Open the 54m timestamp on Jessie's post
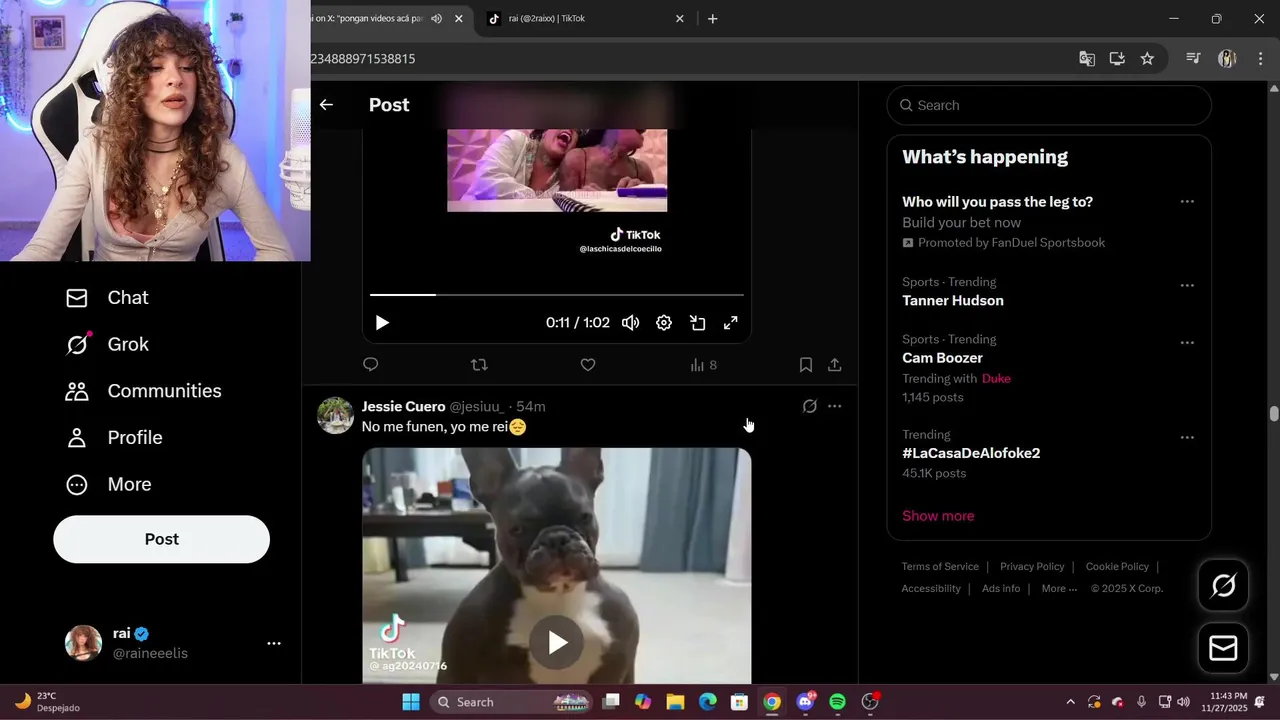The width and height of the screenshot is (1280, 720). point(531,406)
